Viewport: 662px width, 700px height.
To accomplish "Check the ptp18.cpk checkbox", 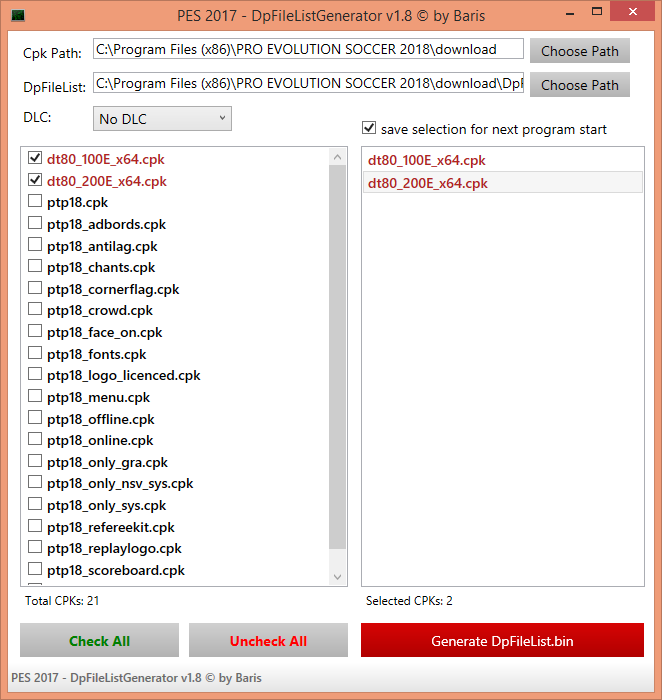I will point(35,201).
